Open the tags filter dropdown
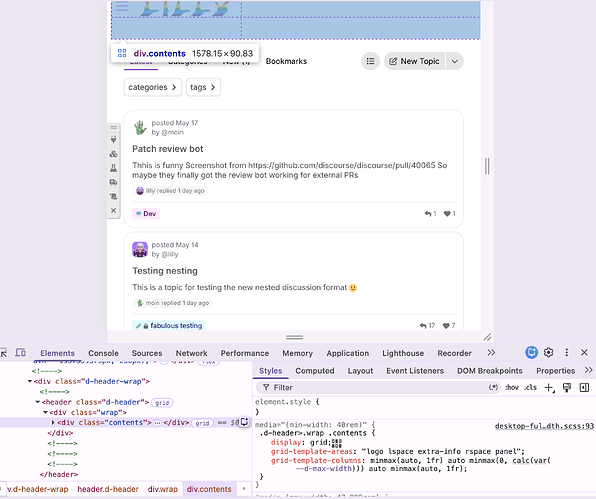The height and width of the screenshot is (499, 596). coord(203,87)
